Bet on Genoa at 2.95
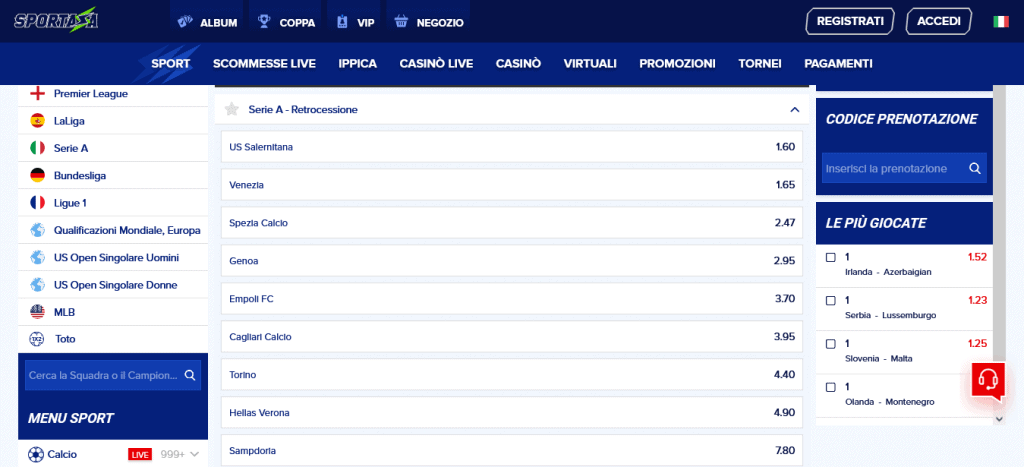The height and width of the screenshot is (467, 1024). (512, 261)
